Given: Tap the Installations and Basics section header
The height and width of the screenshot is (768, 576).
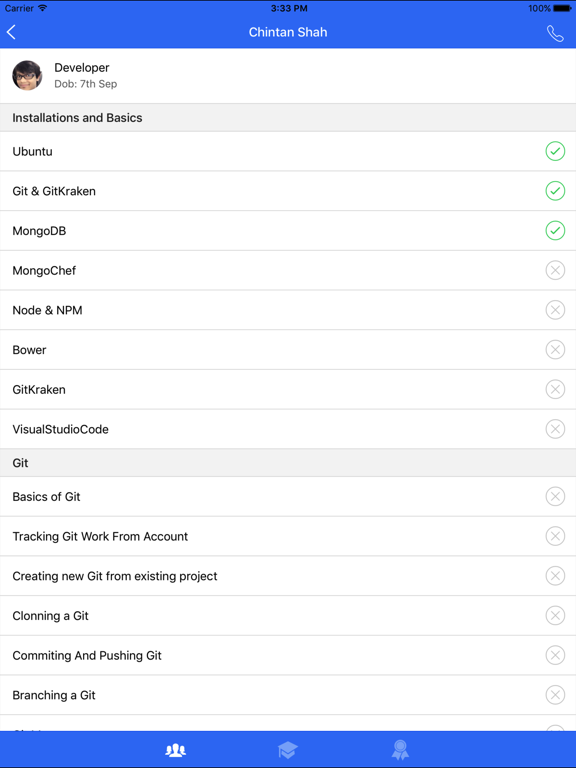Looking at the screenshot, I should pos(288,118).
